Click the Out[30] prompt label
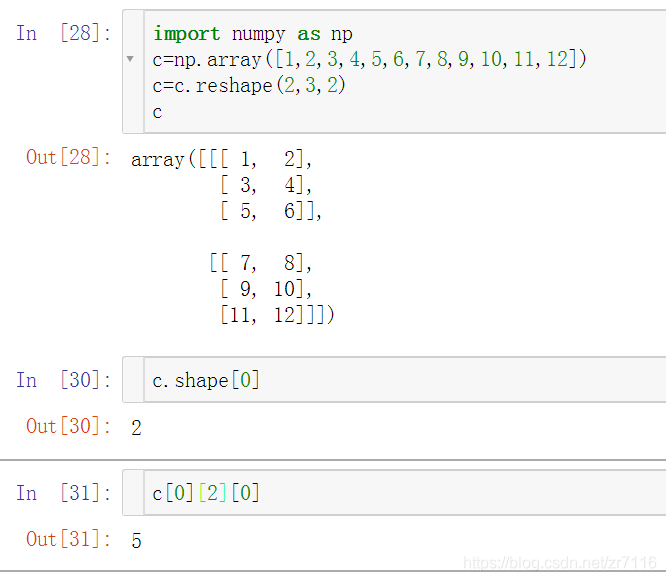Screen dimensions: 666x581 coord(69,426)
